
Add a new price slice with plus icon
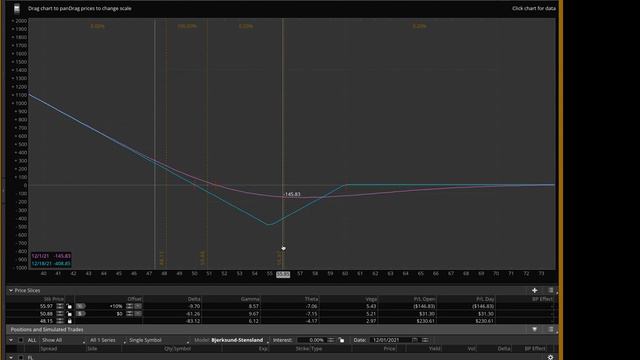coord(534,290)
